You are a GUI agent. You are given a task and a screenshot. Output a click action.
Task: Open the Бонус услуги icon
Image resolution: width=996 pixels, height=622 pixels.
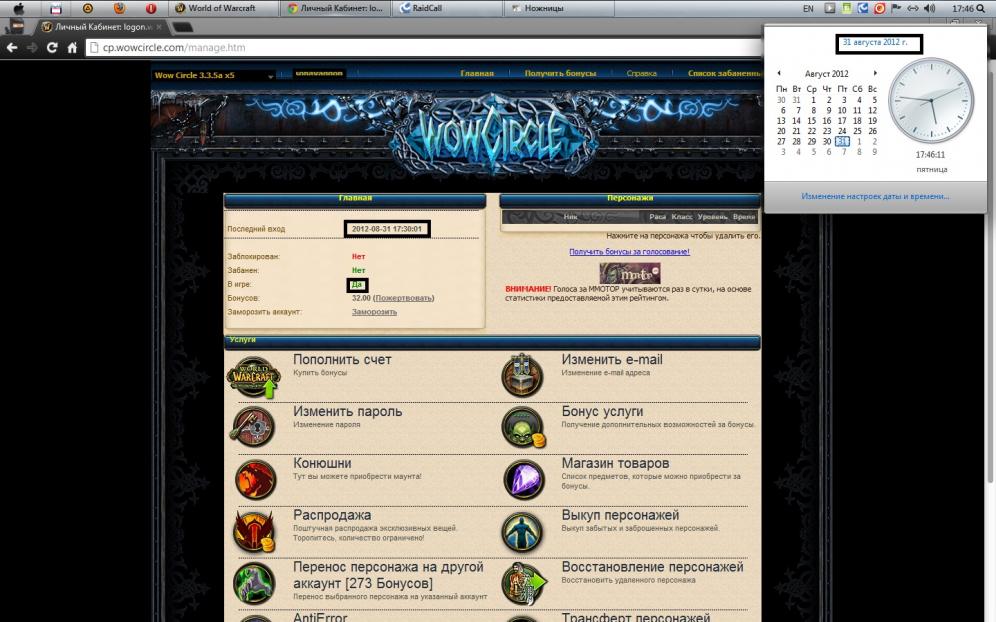coord(523,428)
